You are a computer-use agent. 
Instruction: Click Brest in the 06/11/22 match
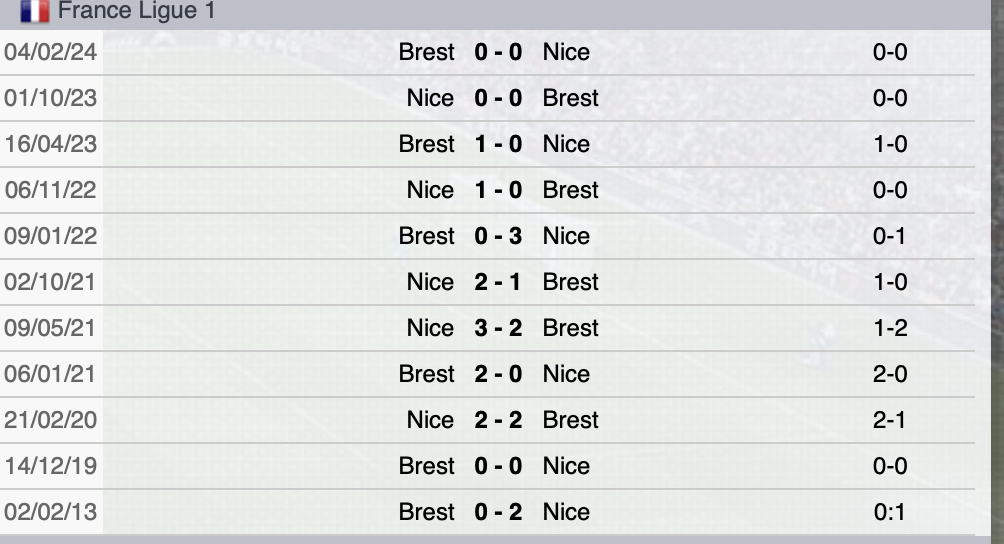(570, 190)
